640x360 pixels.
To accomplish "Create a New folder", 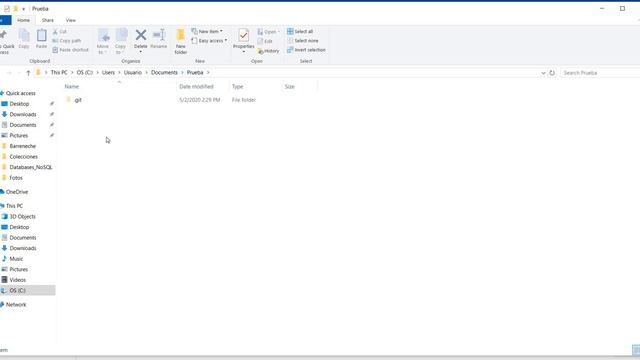I will click(181, 41).
